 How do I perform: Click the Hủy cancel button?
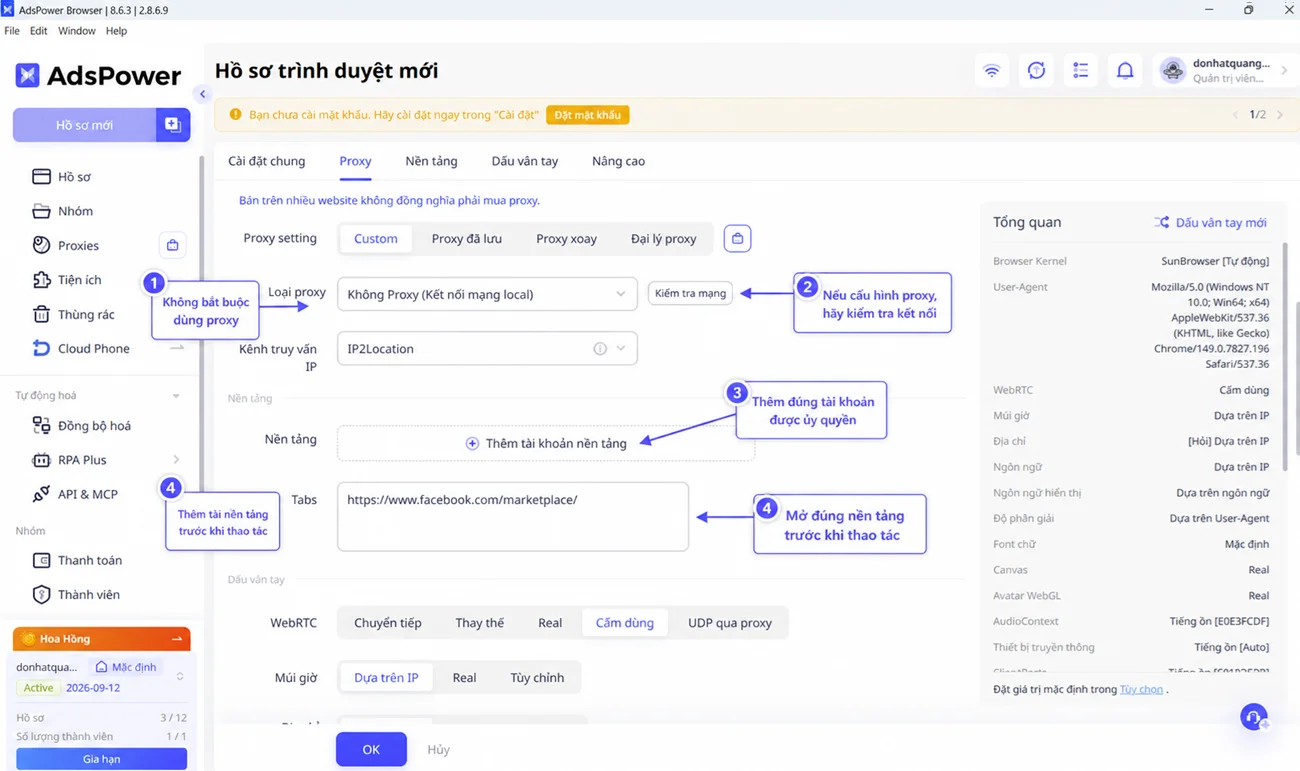pyautogui.click(x=438, y=749)
